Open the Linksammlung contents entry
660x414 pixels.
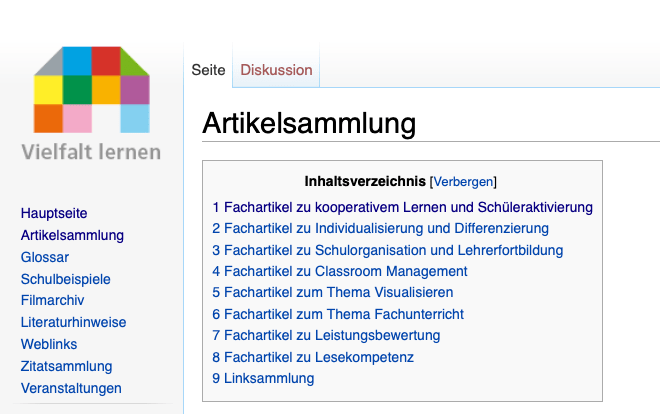coord(263,378)
